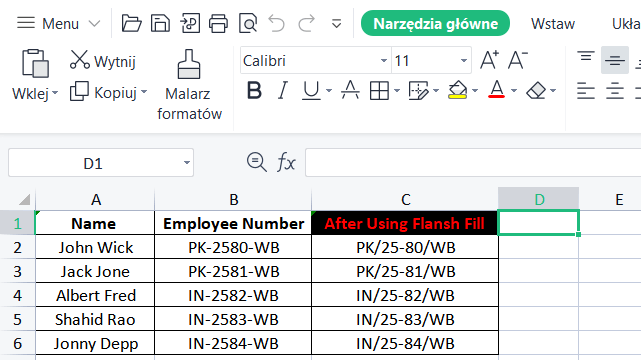Click the Name Box showing D1

coord(93,163)
